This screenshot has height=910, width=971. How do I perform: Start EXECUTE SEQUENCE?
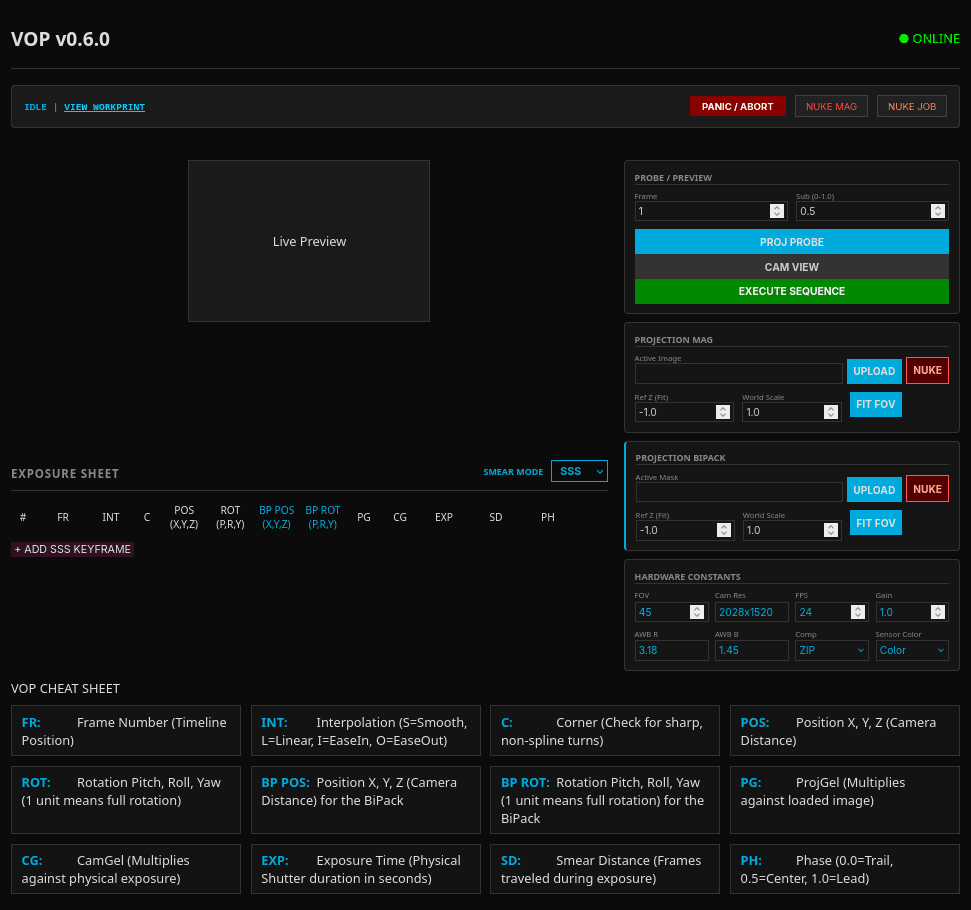pos(791,291)
